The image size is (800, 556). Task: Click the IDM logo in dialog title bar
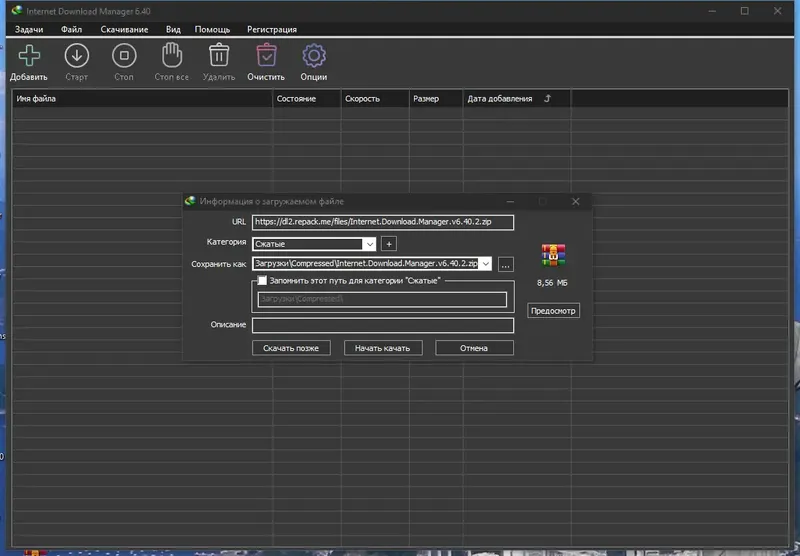[x=190, y=201]
